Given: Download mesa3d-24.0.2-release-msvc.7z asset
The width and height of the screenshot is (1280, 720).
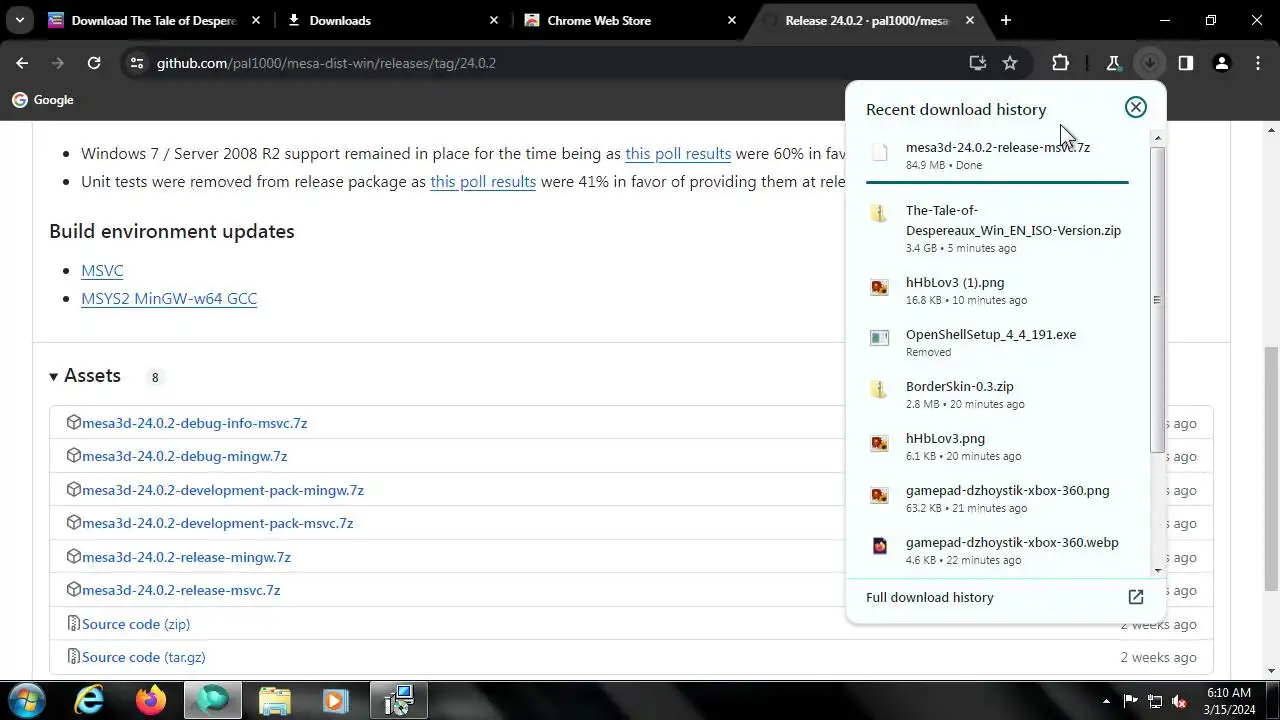Looking at the screenshot, I should 181,590.
